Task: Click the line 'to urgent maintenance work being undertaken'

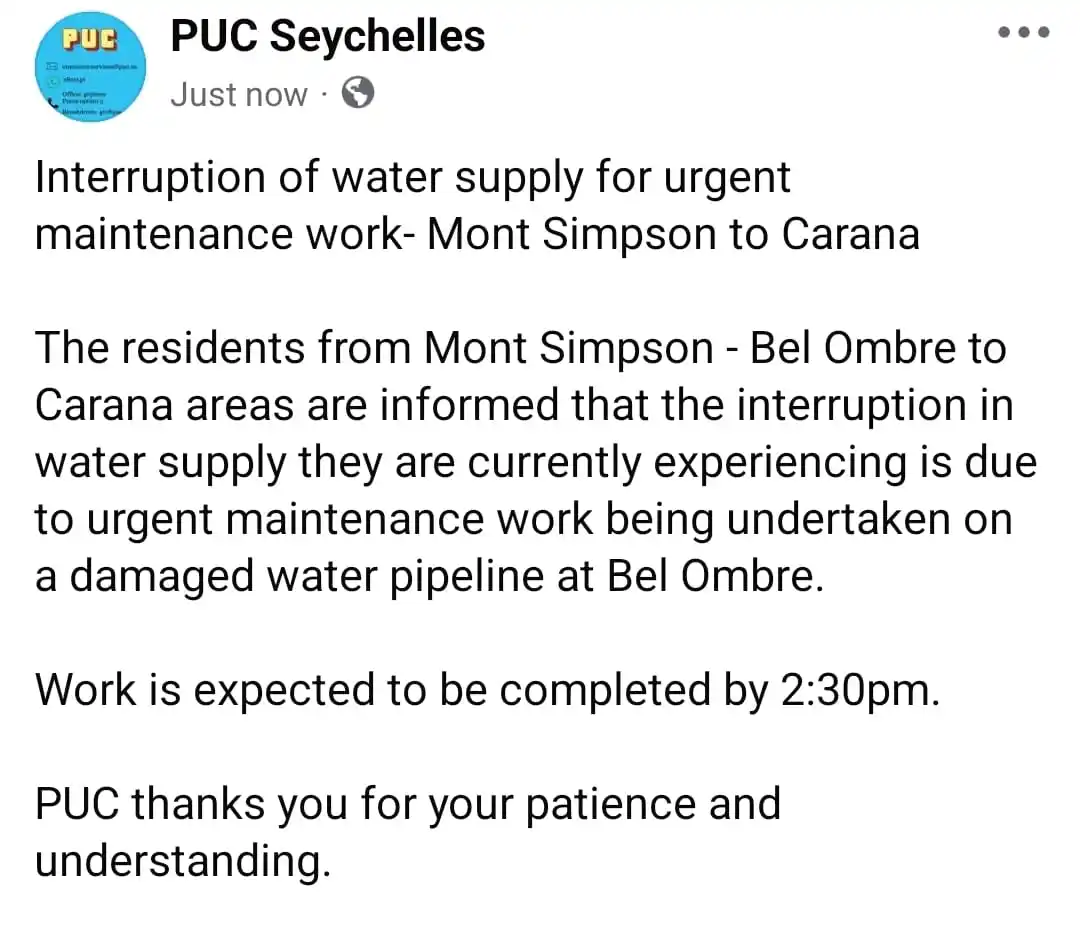Action: 523,519
